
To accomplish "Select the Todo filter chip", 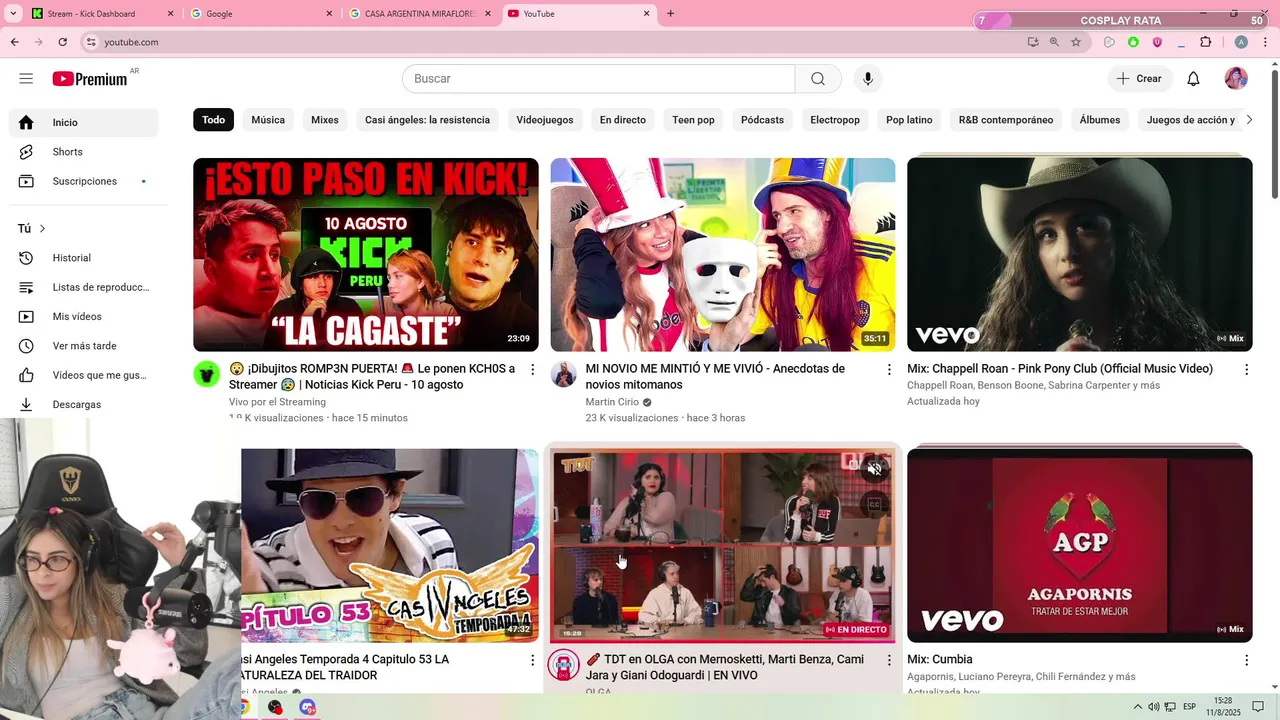I will (214, 120).
